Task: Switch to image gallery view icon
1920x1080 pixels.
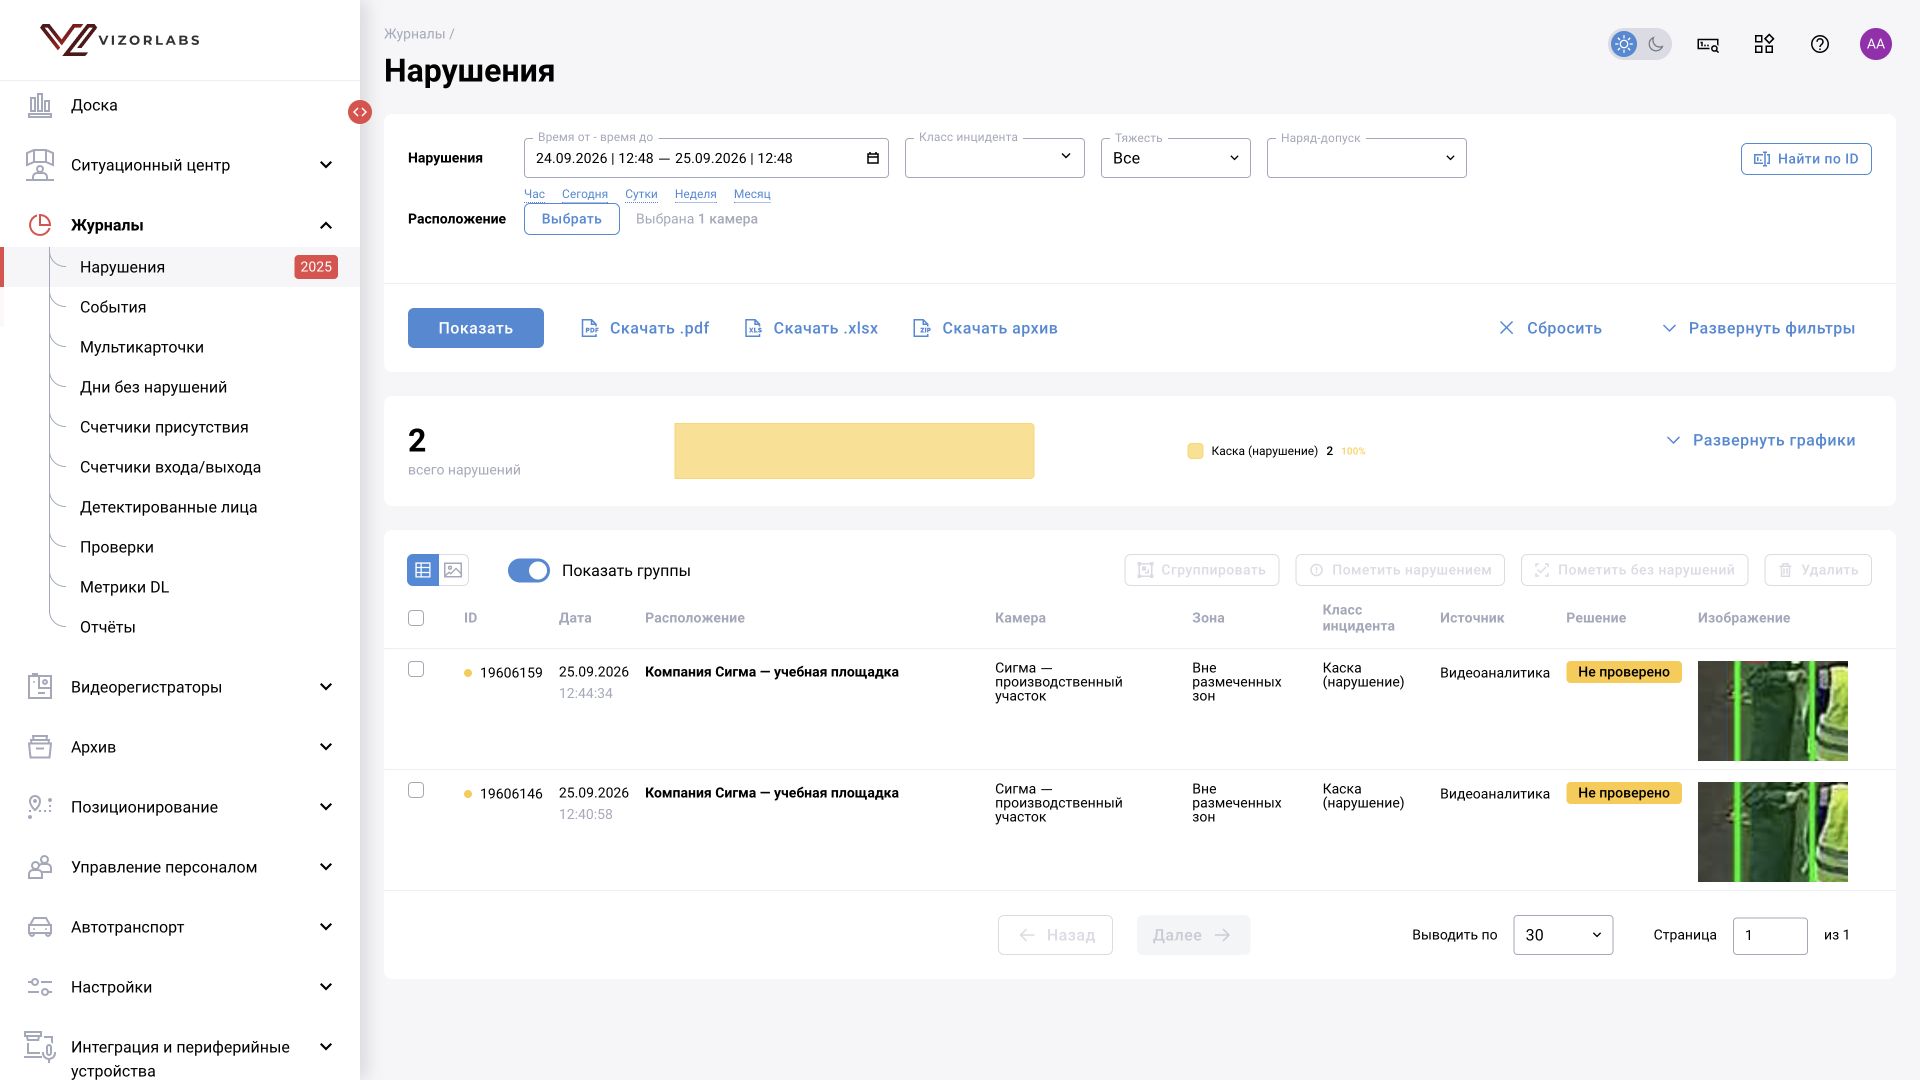Action: coord(454,570)
